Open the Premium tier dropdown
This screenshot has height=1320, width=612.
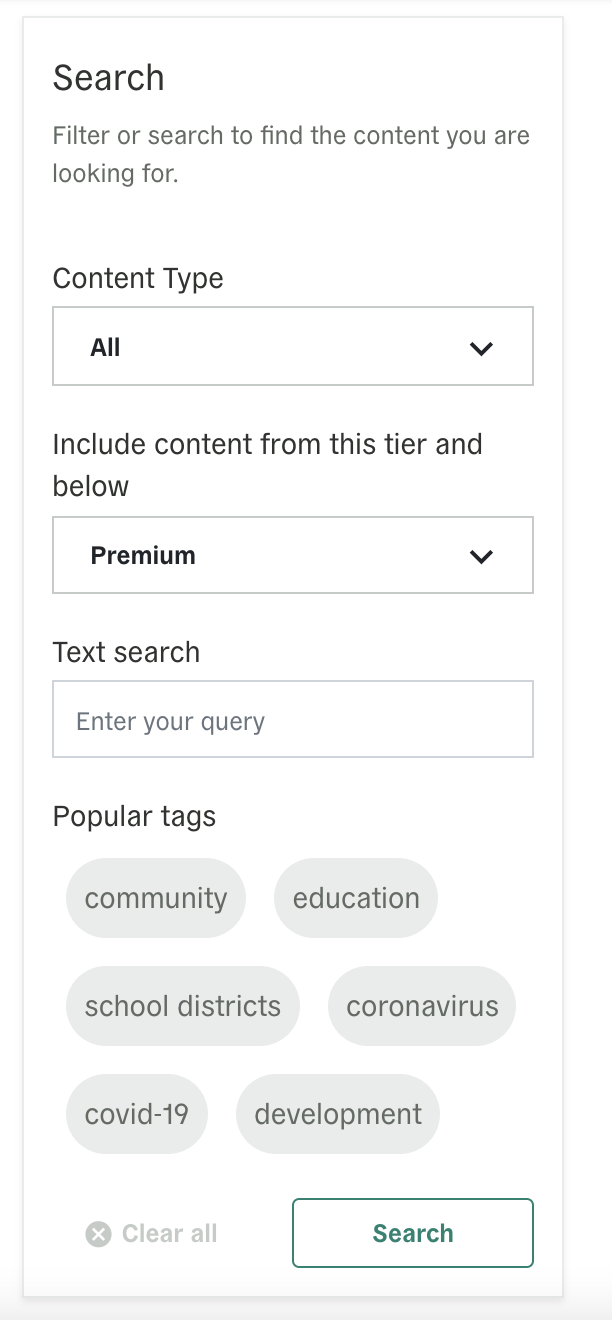(293, 555)
